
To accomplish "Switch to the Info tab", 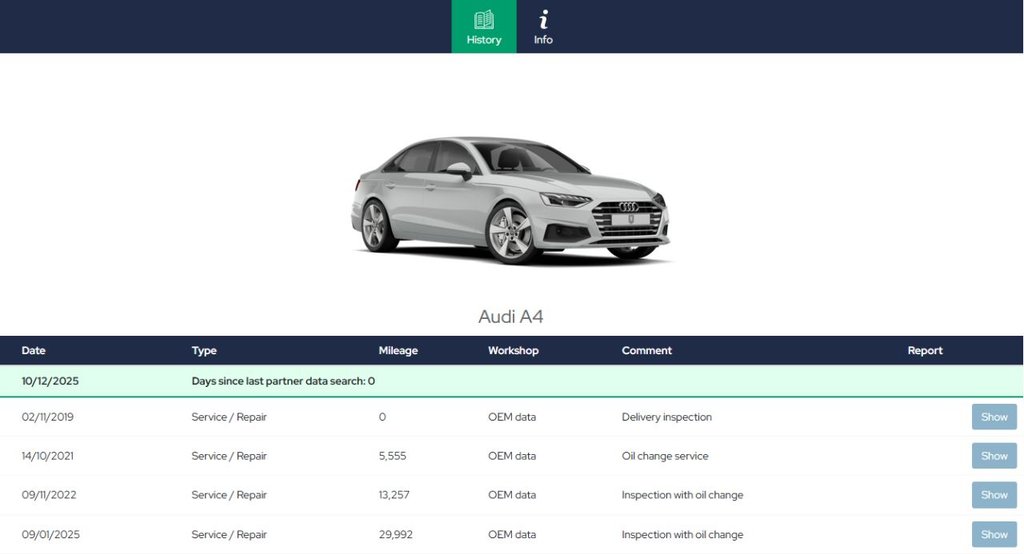I will pyautogui.click(x=543, y=27).
